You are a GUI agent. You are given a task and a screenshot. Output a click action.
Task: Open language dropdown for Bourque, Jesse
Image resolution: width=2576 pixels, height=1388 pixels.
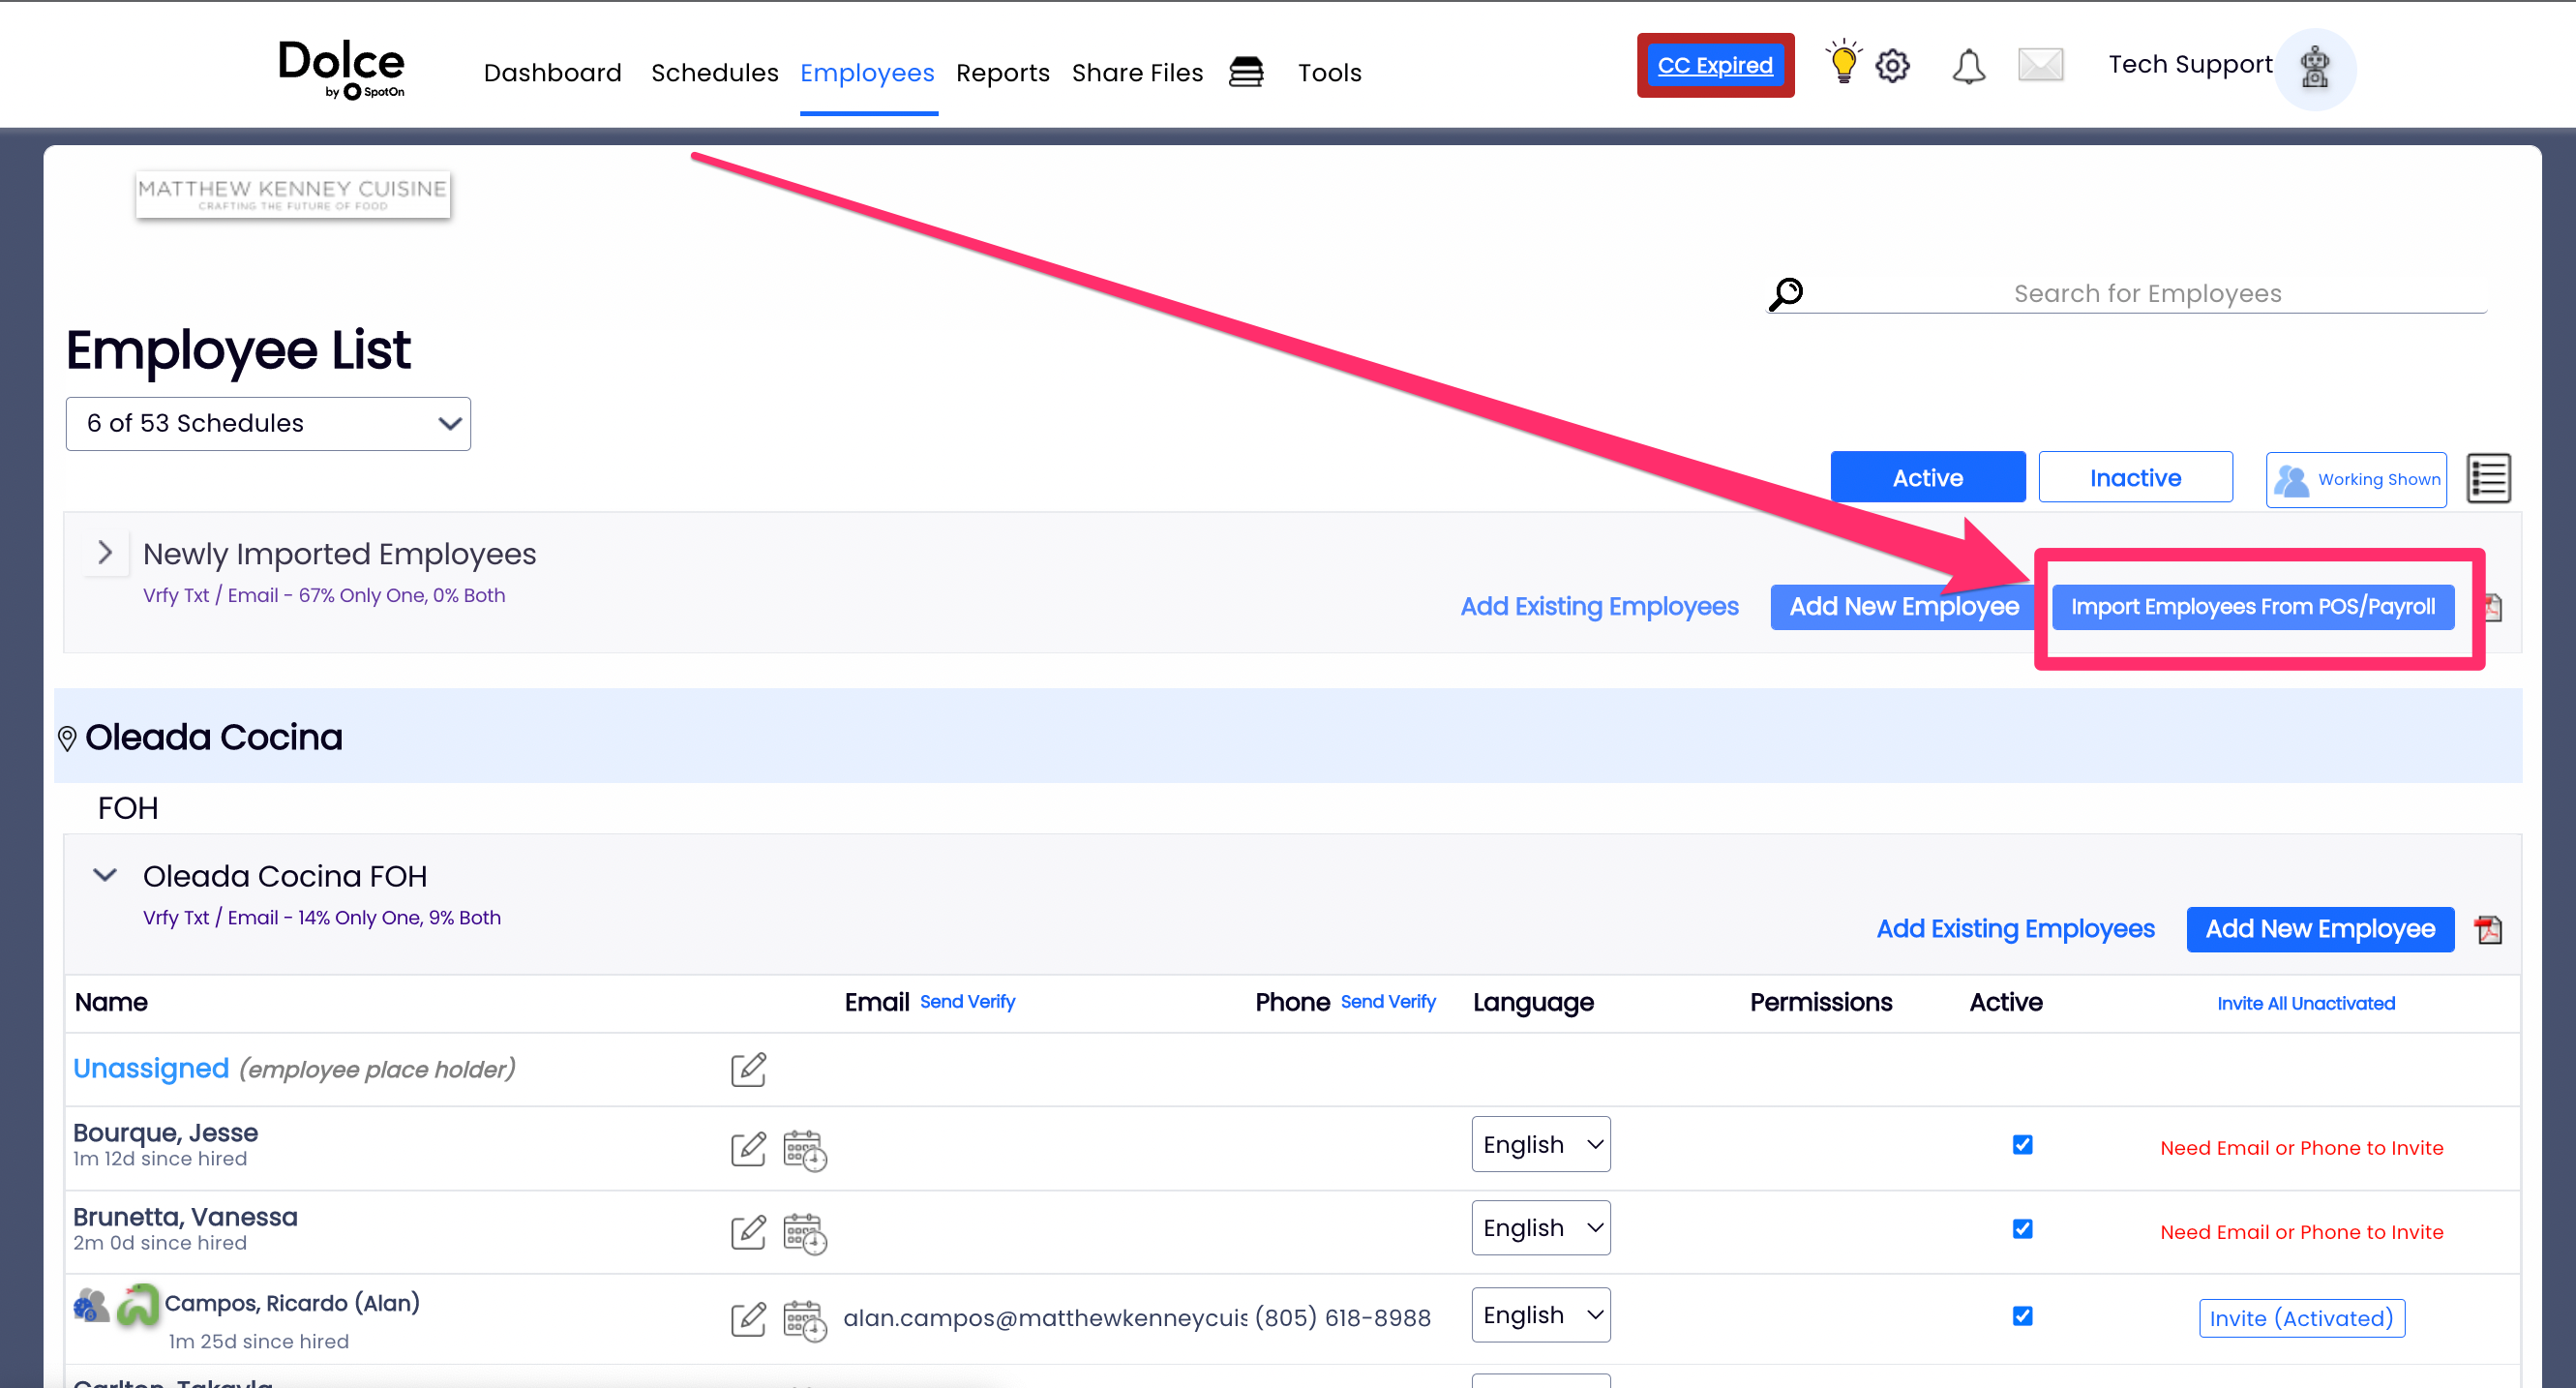(1540, 1145)
